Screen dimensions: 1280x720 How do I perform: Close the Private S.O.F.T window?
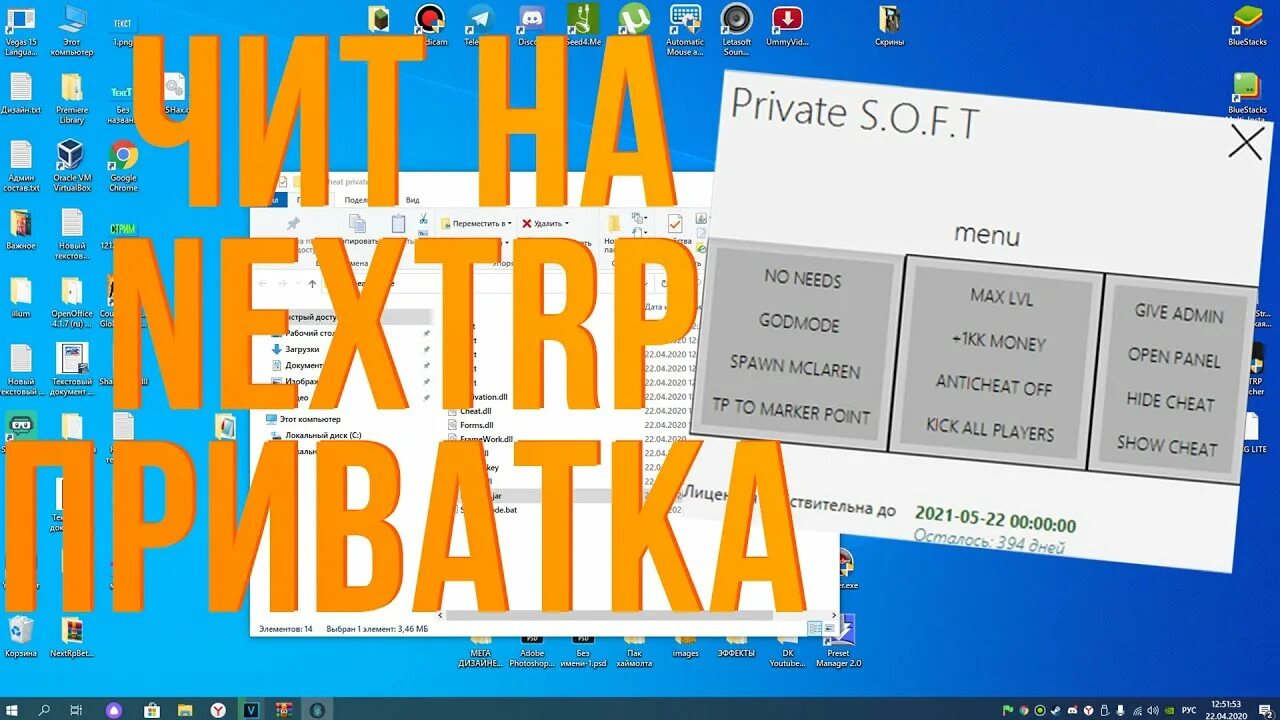[x=1246, y=142]
